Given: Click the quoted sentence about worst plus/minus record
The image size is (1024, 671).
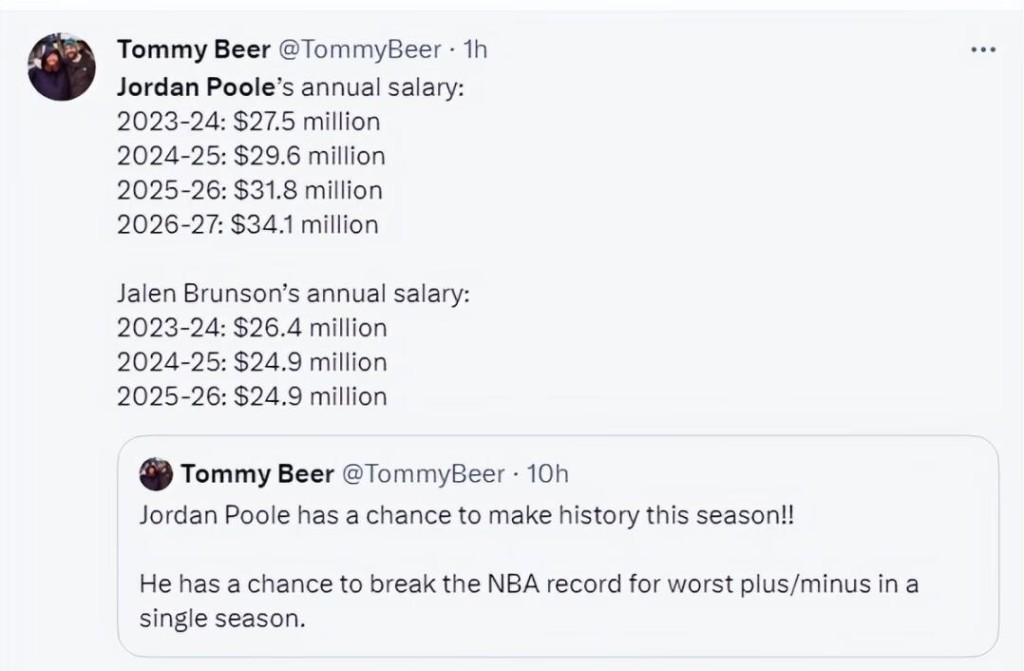Looking at the screenshot, I should click(528, 601).
